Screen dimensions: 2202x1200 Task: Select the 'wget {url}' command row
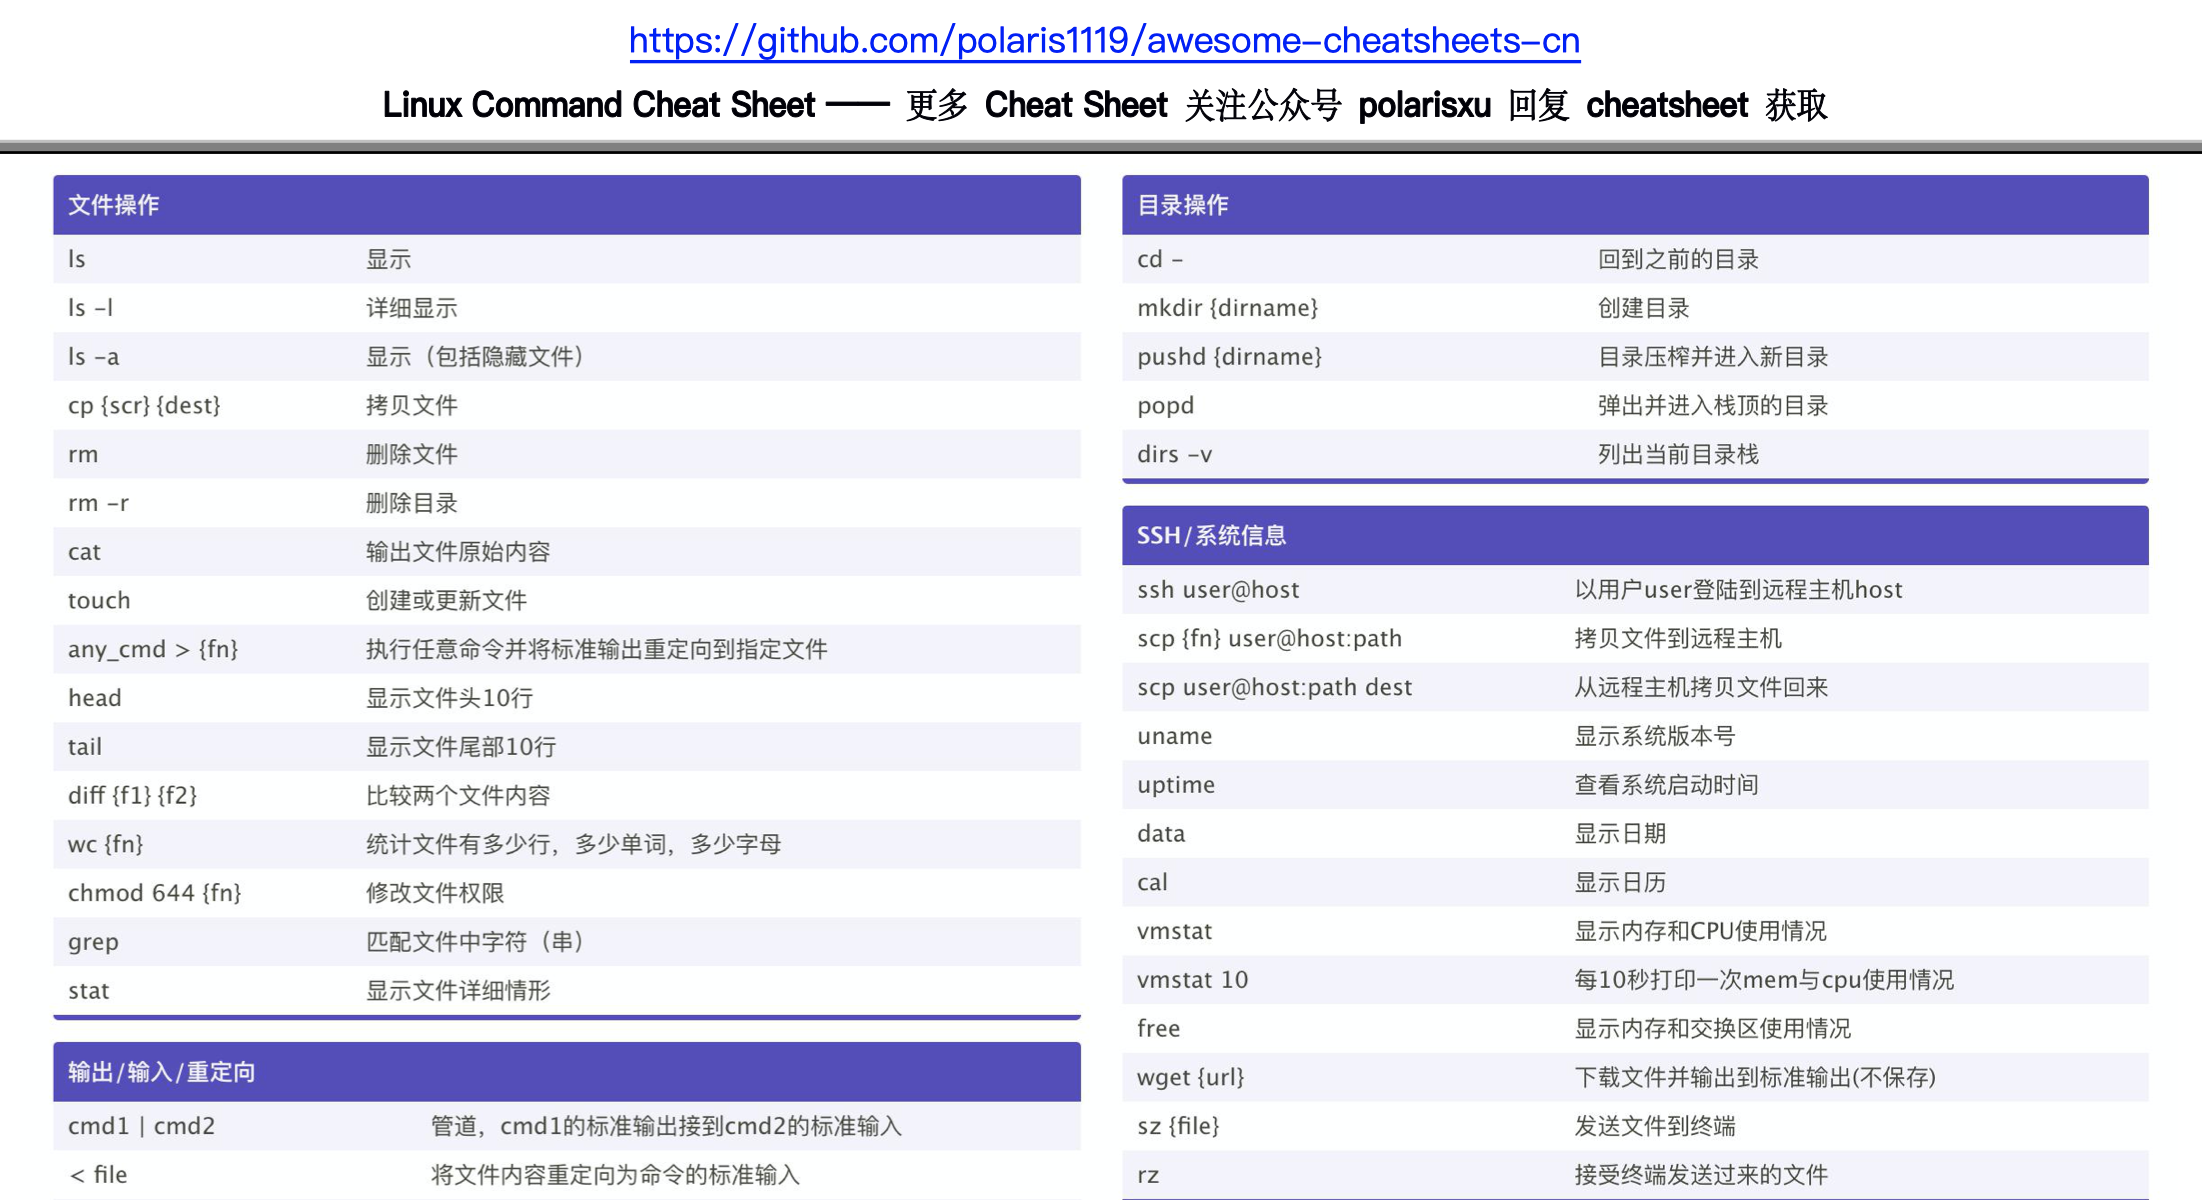click(1190, 1077)
